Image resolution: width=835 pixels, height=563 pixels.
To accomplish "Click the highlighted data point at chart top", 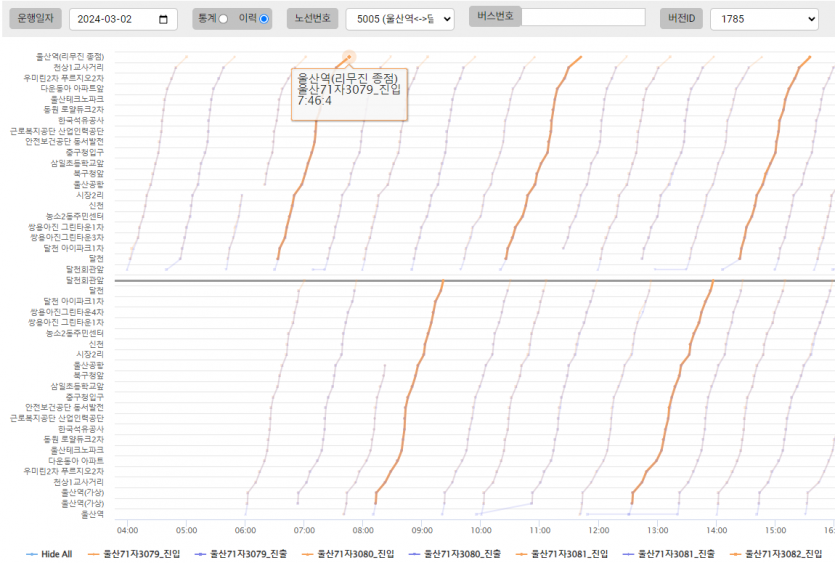I will tap(349, 57).
